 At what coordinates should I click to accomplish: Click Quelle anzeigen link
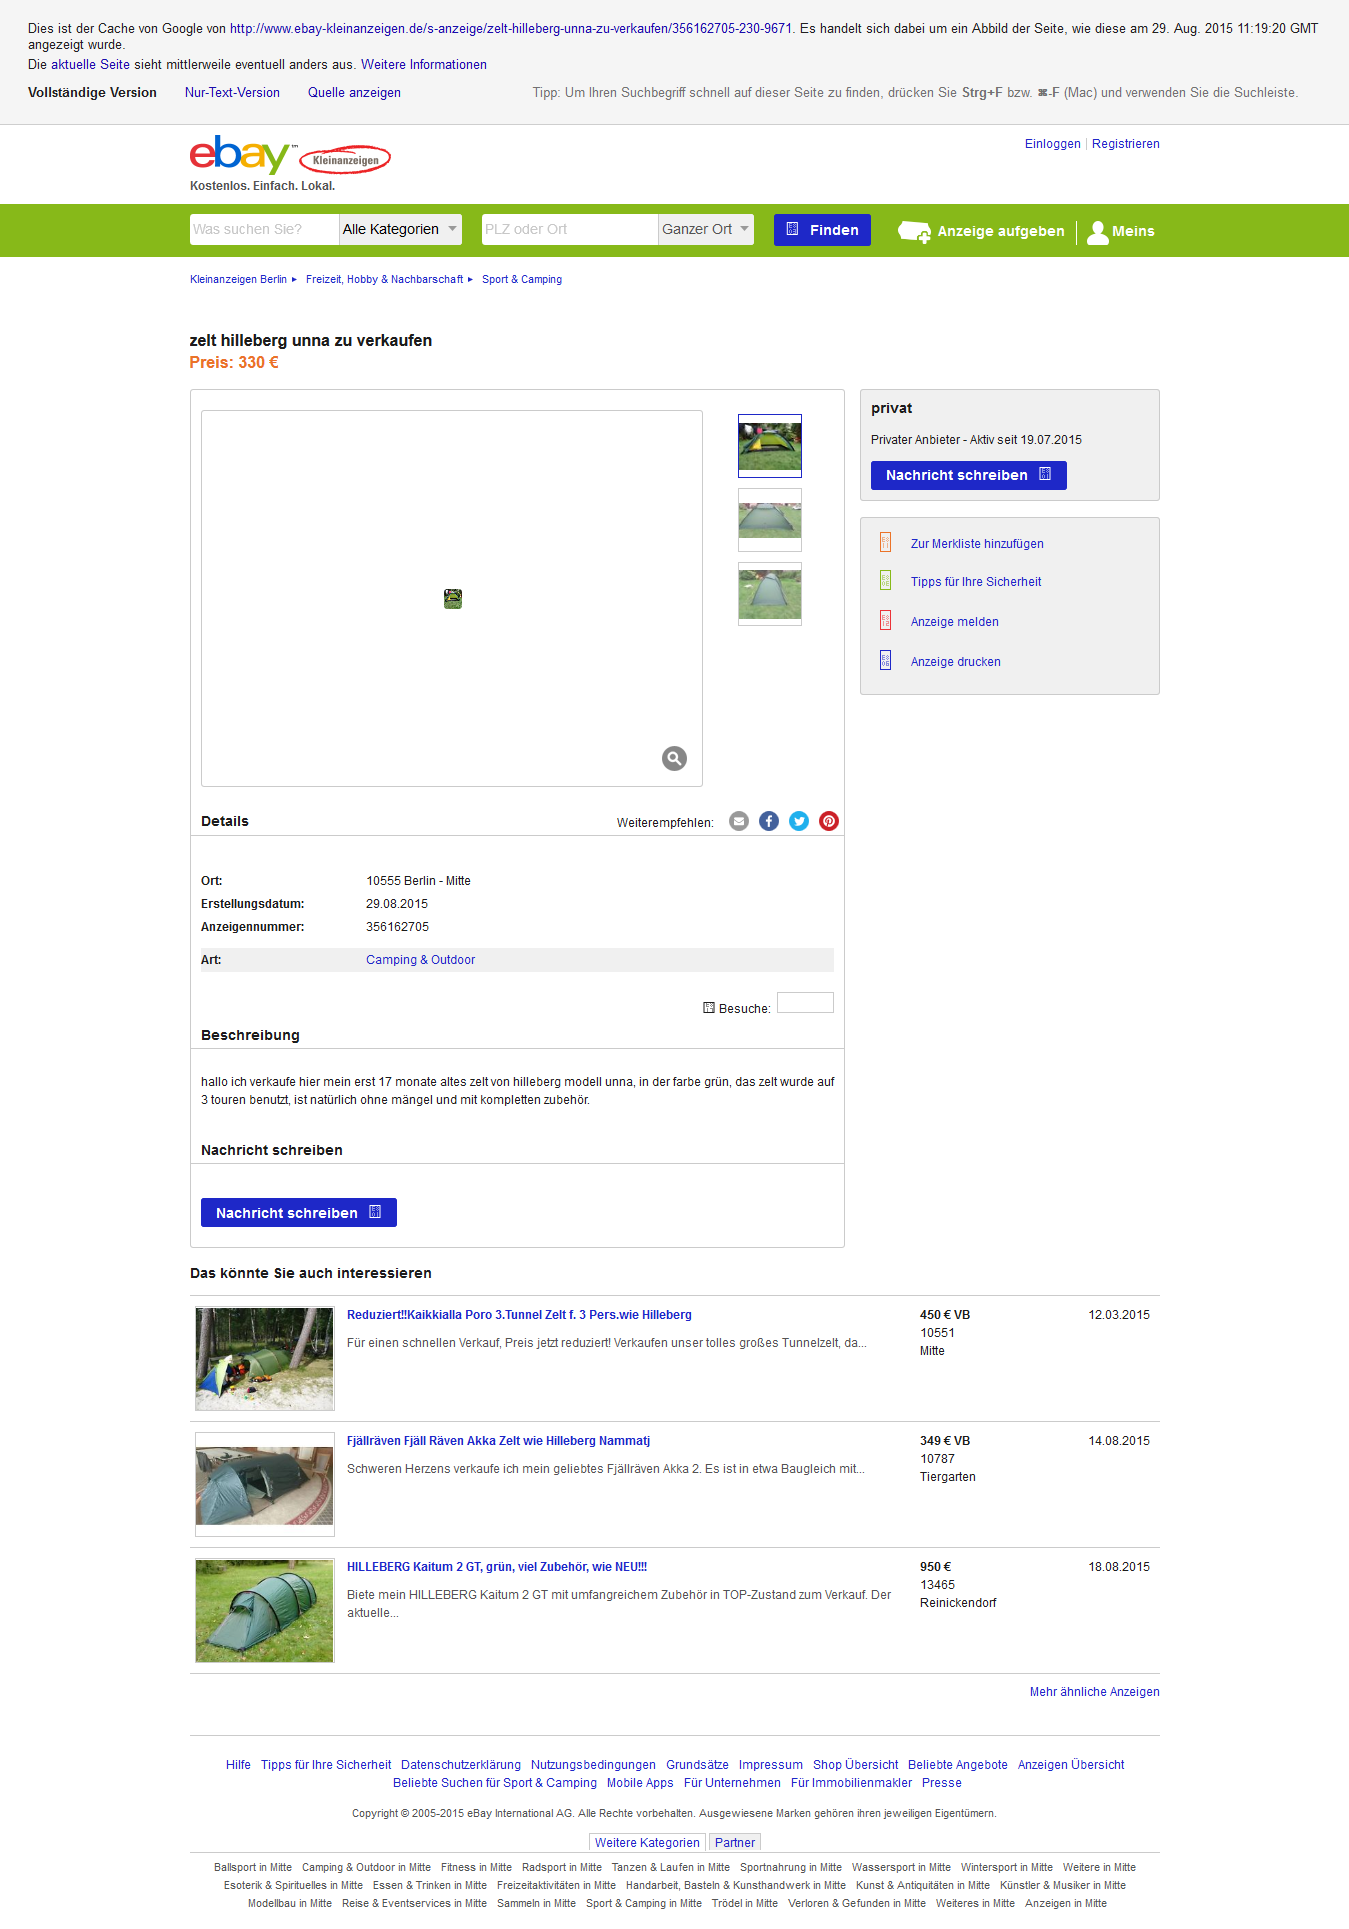click(x=354, y=92)
